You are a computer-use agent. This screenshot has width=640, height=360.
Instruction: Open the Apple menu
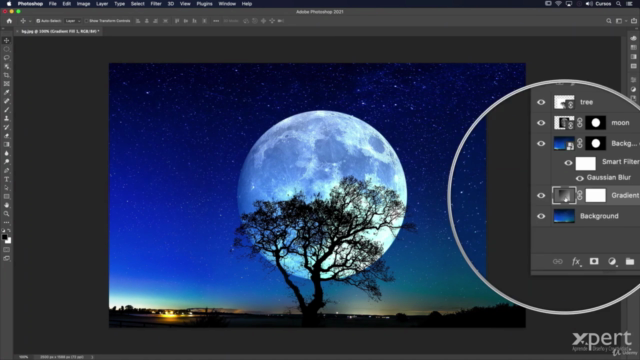[9, 4]
